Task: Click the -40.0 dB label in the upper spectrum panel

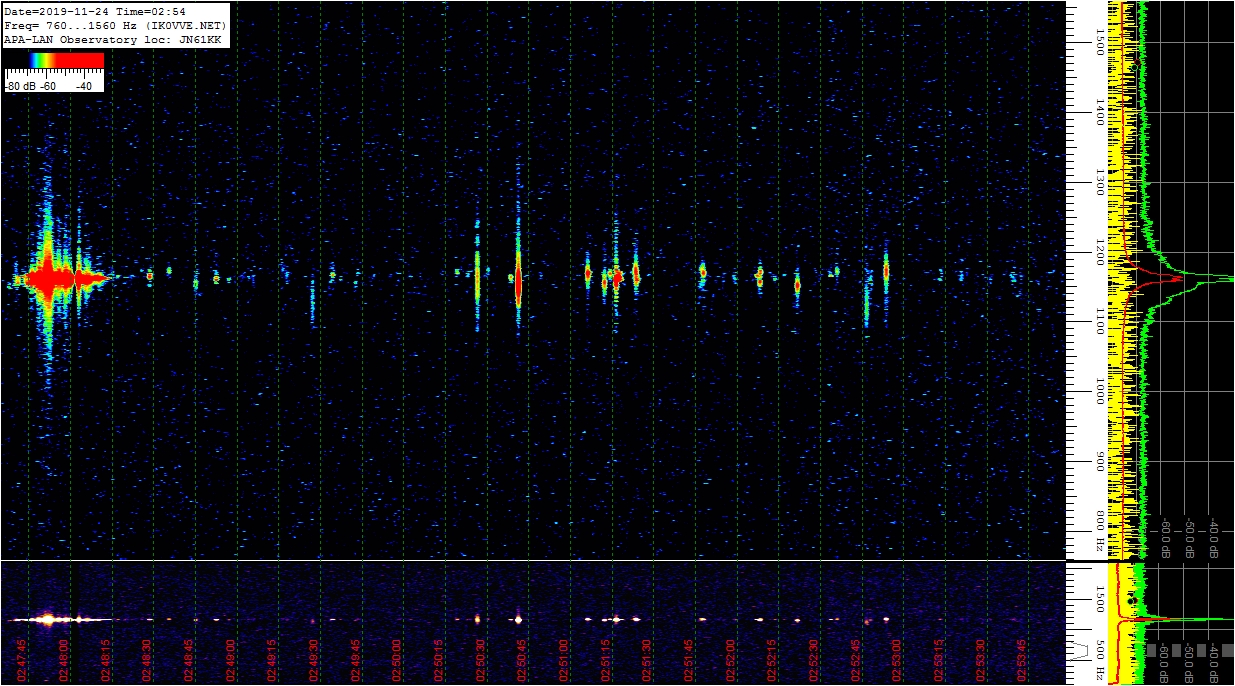Action: coord(1214,536)
